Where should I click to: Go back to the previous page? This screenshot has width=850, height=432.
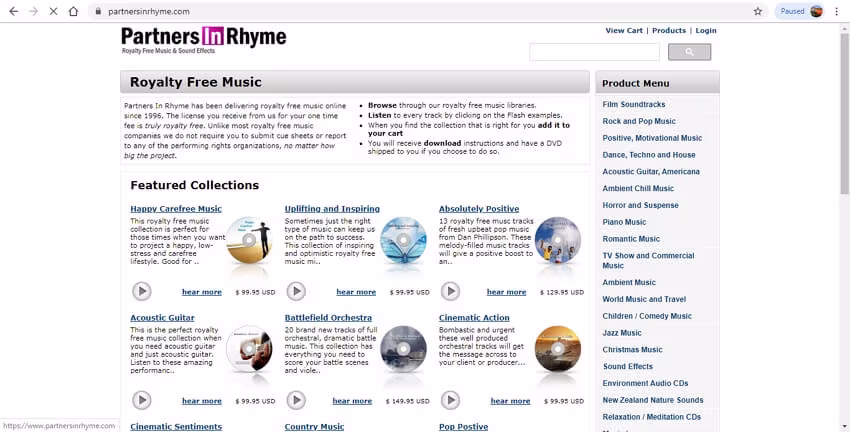point(14,11)
